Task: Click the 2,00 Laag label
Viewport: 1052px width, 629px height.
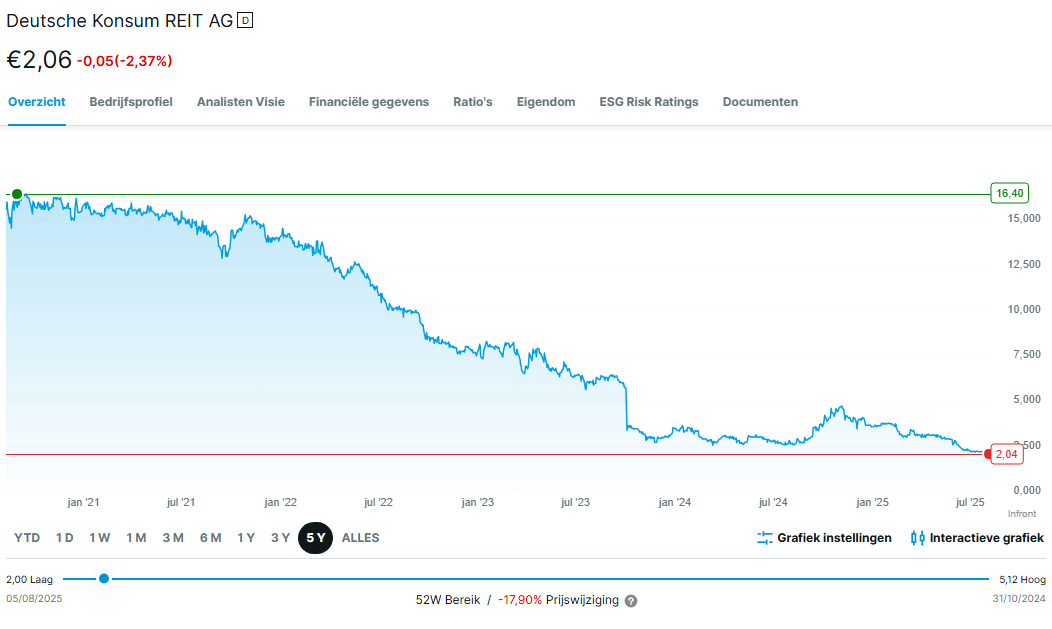Action: click(x=30, y=579)
